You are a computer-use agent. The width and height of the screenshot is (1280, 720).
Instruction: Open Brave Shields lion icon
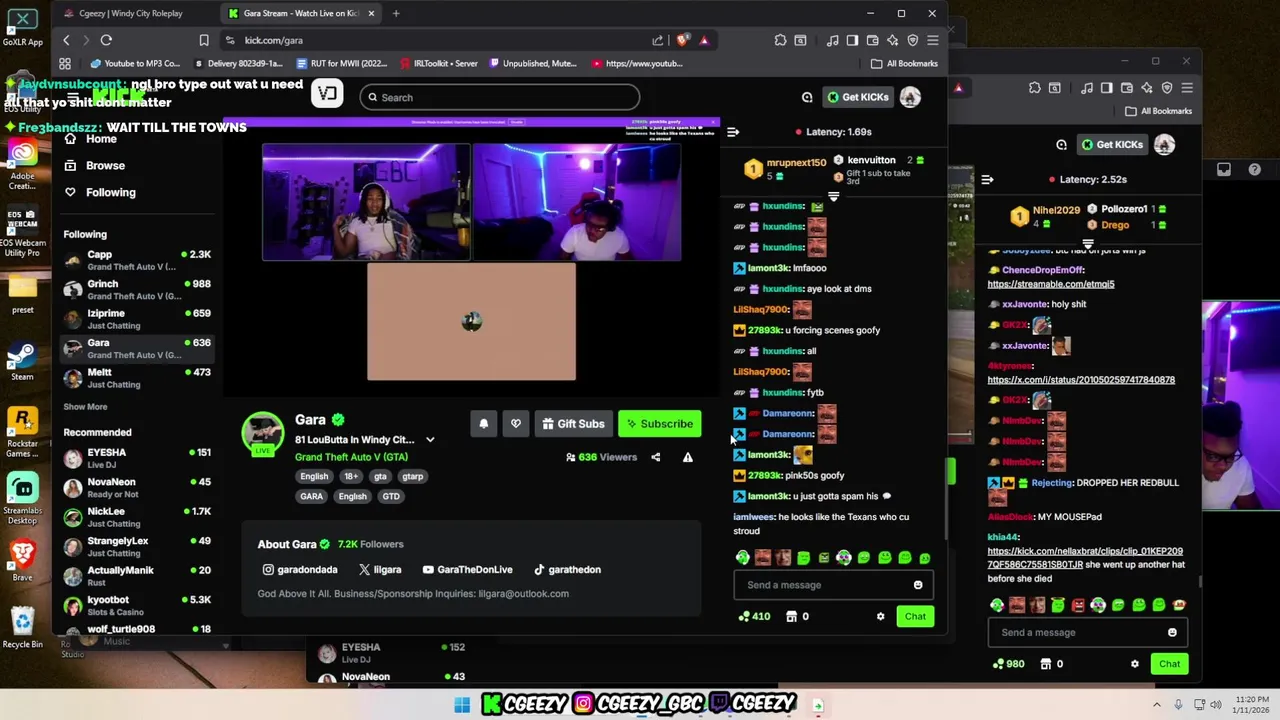[682, 40]
